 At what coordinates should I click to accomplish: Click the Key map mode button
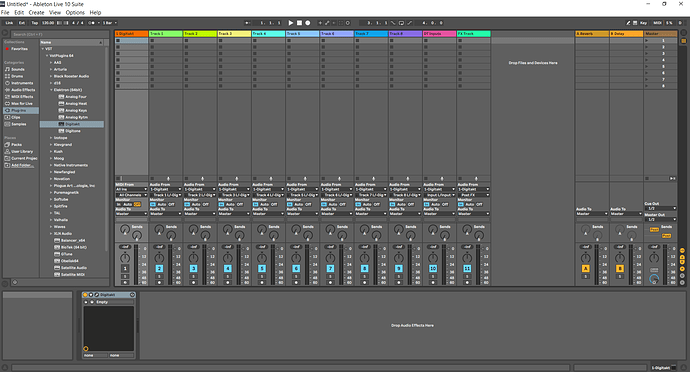coord(644,23)
